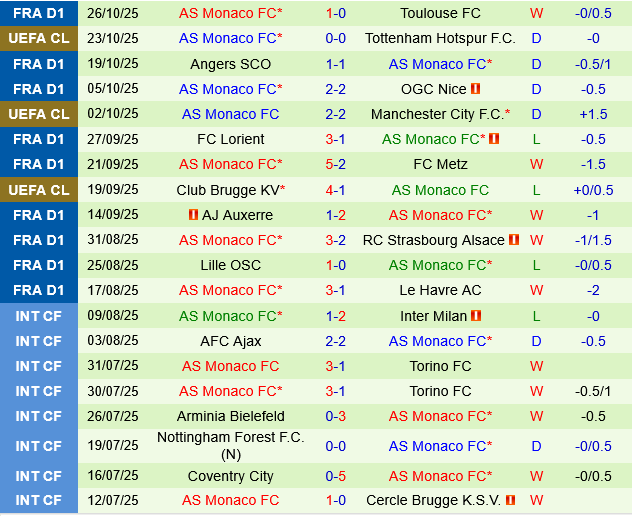Click the Le Havre AC team link
The width and height of the screenshot is (632, 516).
click(x=440, y=290)
